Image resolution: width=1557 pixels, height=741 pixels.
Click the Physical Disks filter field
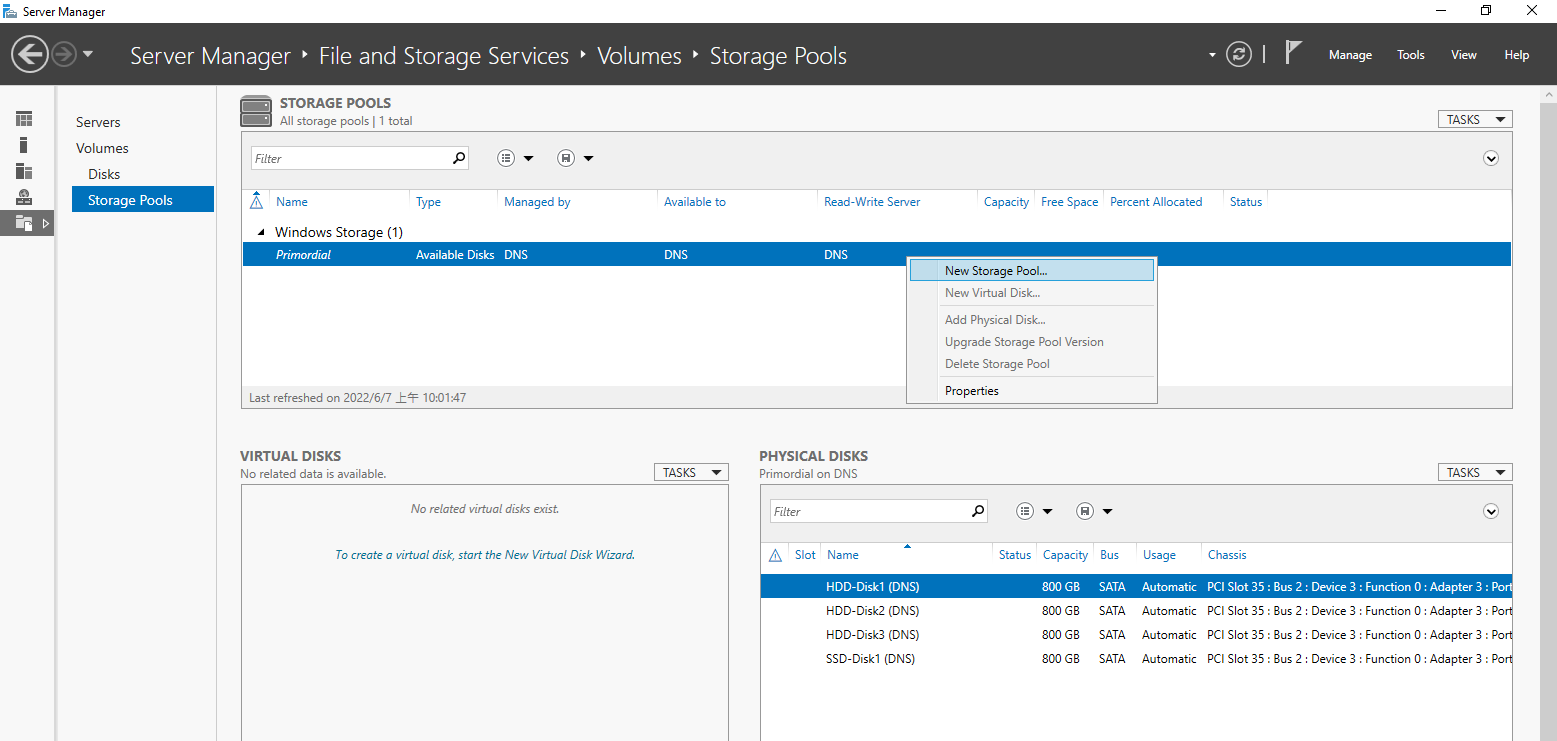tap(868, 511)
